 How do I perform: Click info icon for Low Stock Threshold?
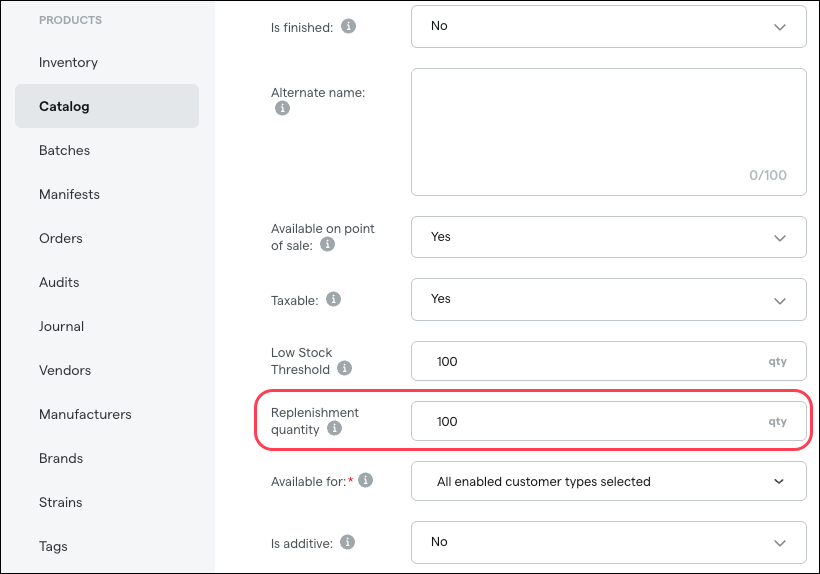click(x=344, y=368)
